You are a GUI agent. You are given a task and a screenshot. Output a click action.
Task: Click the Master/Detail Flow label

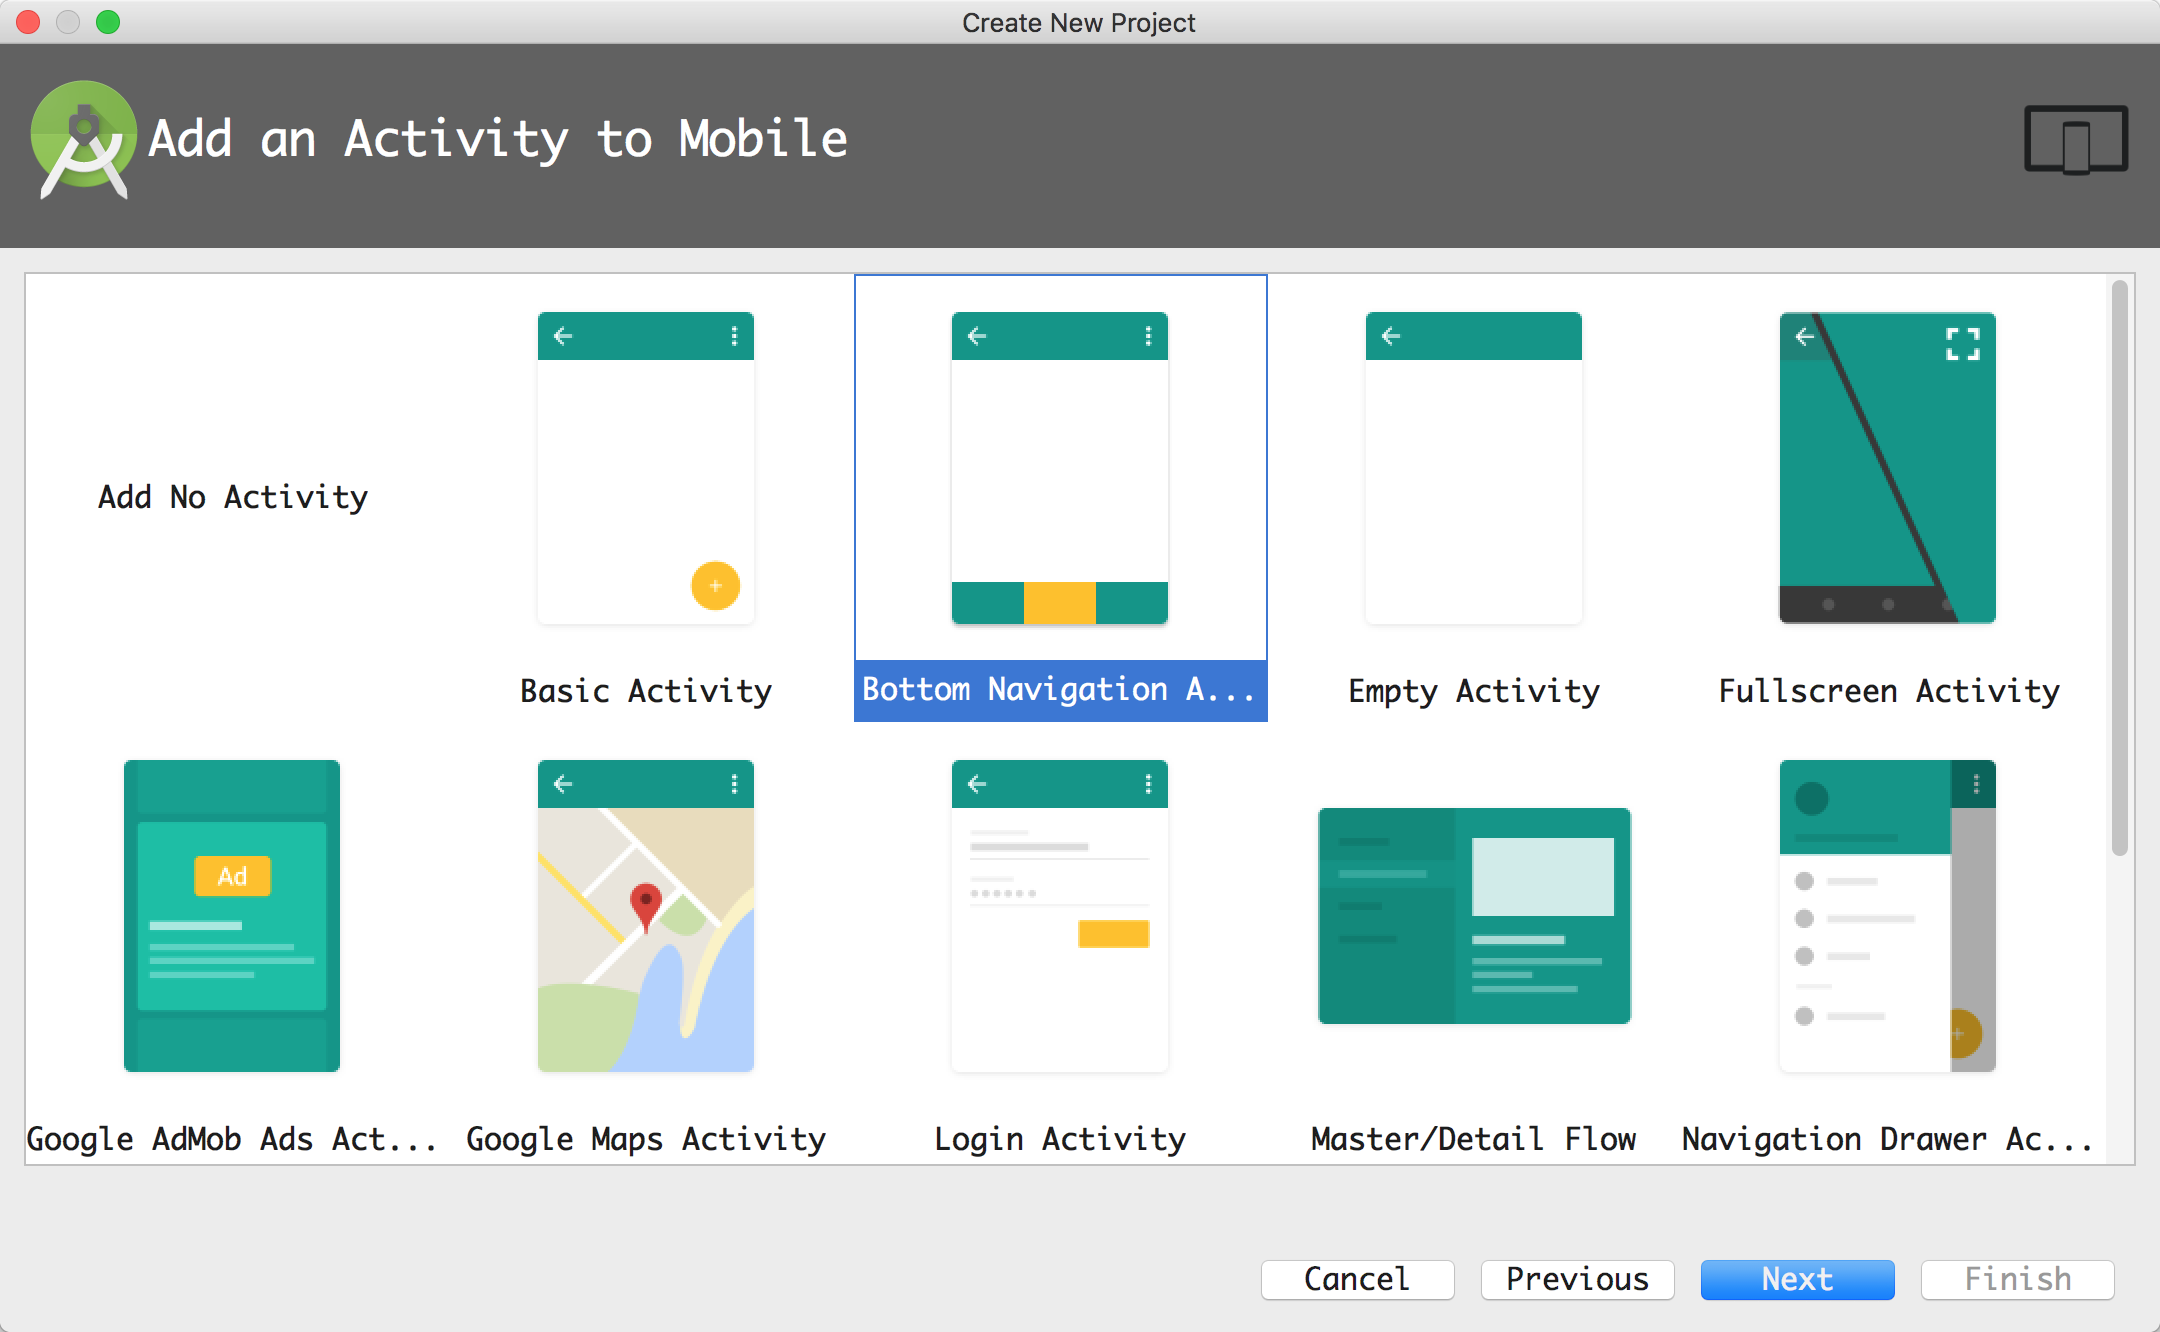pyautogui.click(x=1474, y=1139)
